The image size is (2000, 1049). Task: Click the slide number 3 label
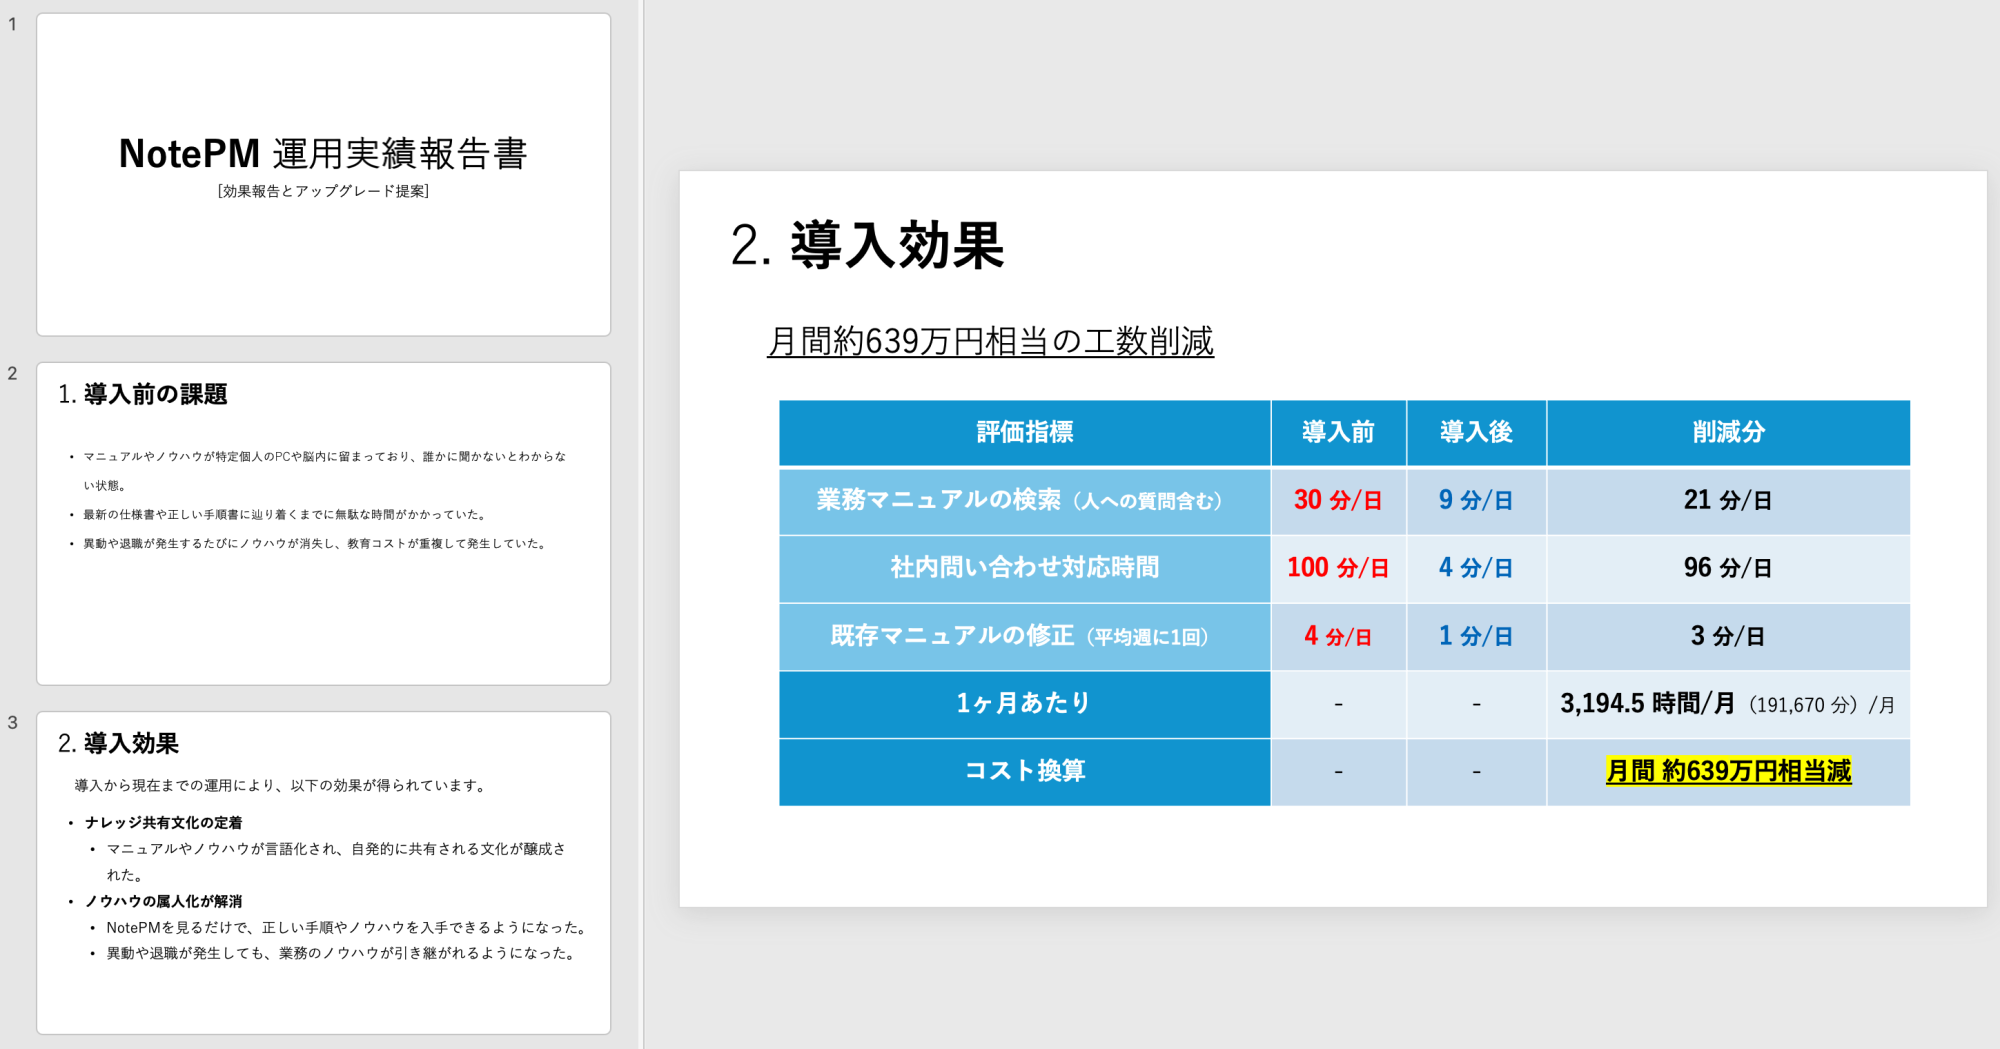[12, 722]
